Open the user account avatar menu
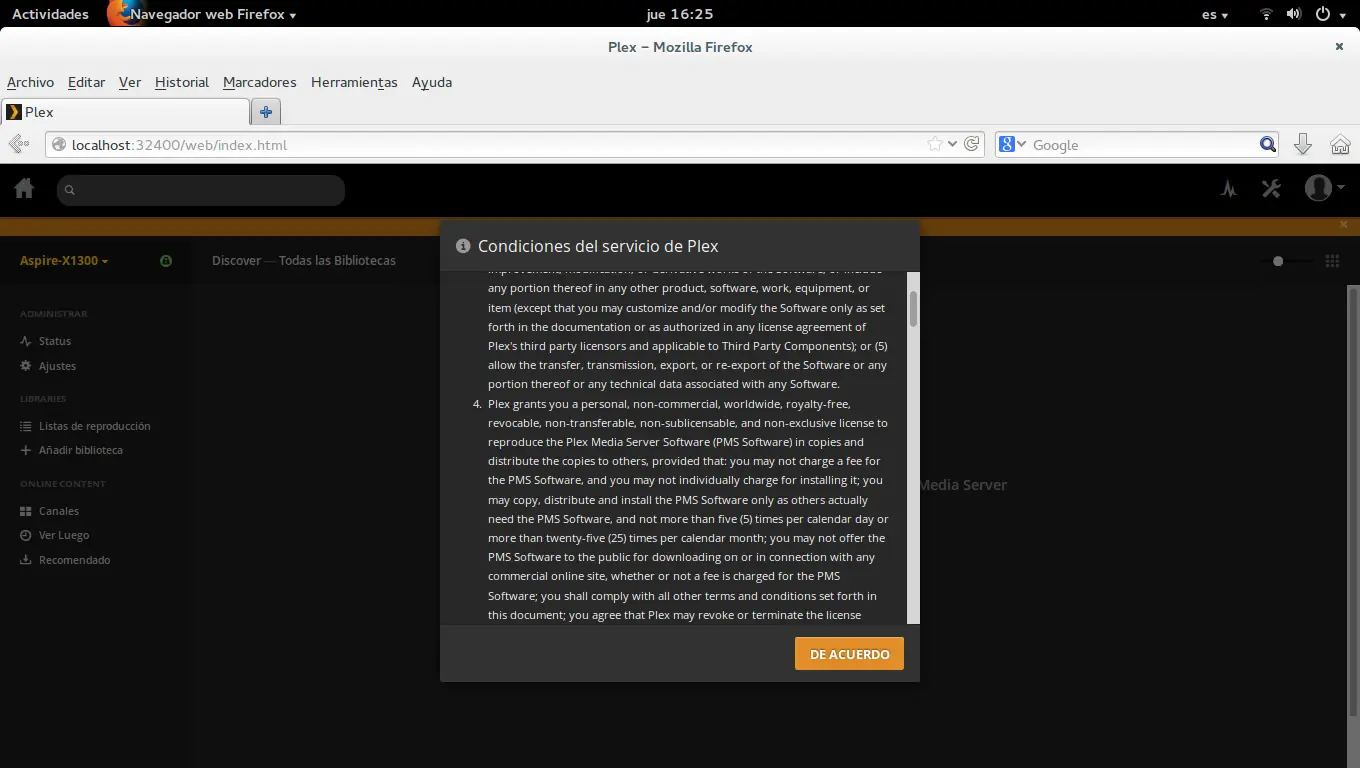Viewport: 1360px width, 768px height. [1324, 188]
